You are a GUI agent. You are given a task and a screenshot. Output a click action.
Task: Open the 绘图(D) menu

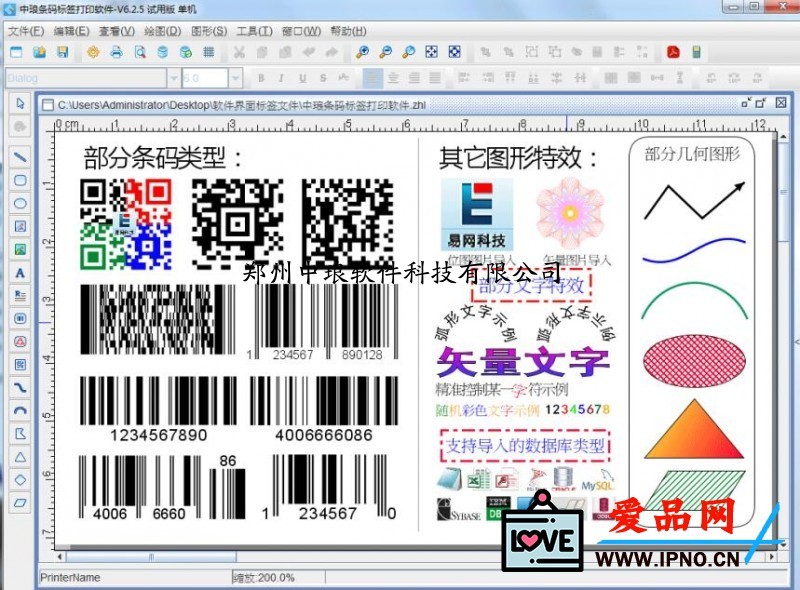163,31
